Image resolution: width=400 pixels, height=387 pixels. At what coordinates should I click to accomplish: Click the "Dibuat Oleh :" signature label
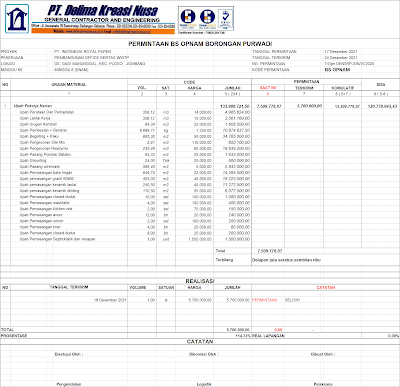pos(323,354)
